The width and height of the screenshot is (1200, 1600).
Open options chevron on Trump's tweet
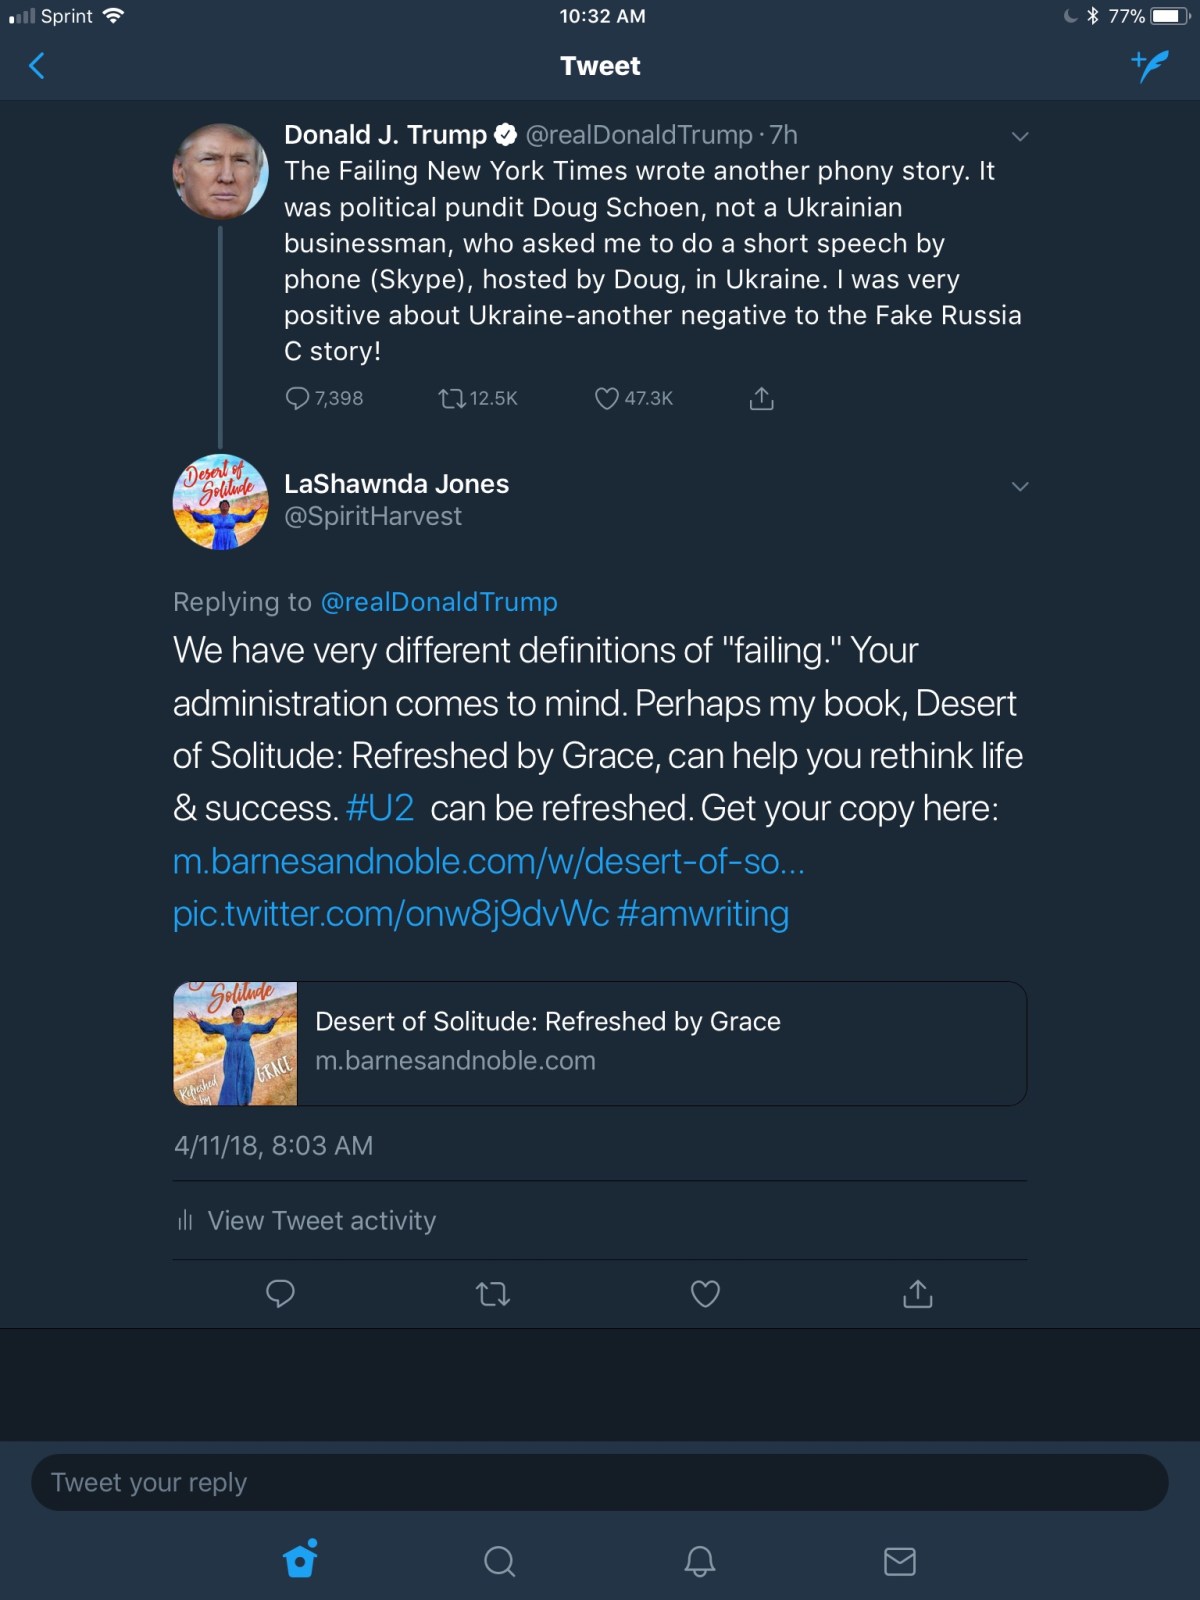[1020, 136]
